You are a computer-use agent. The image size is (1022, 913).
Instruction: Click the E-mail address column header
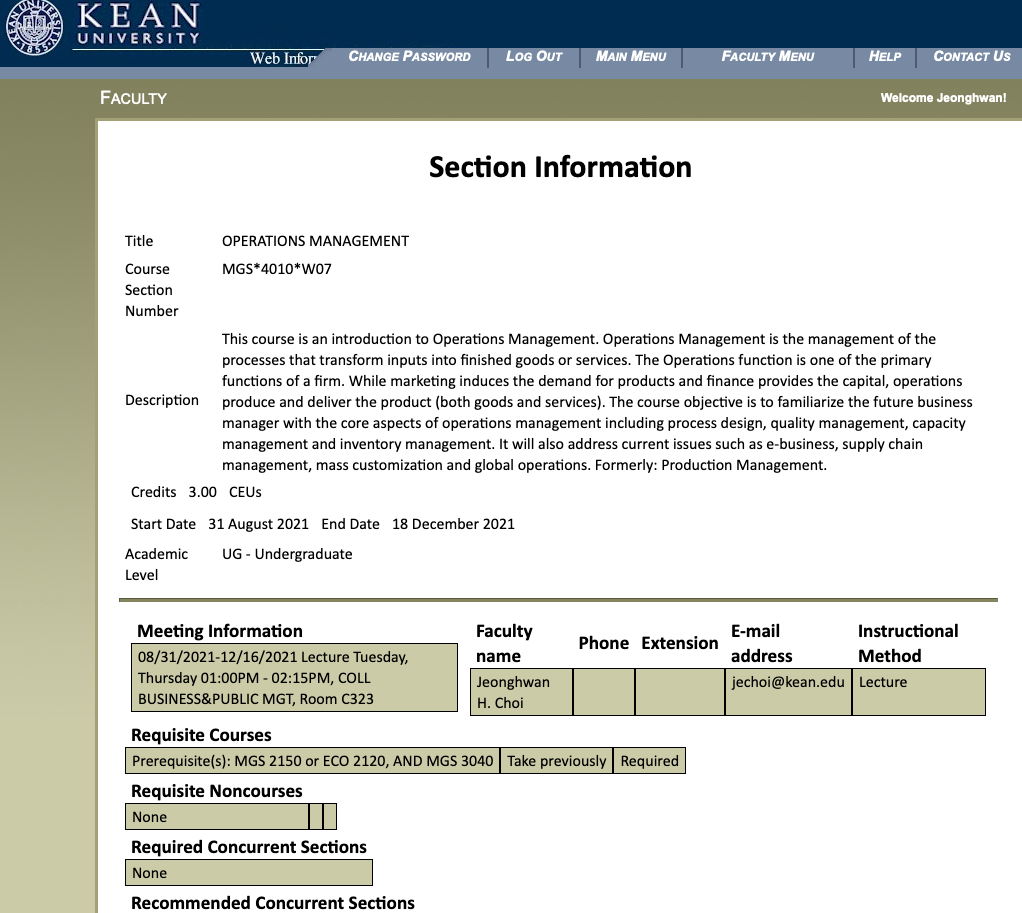(761, 643)
